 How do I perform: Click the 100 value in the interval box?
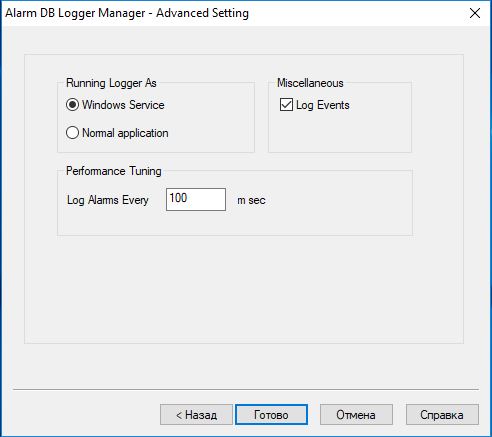tap(178, 198)
